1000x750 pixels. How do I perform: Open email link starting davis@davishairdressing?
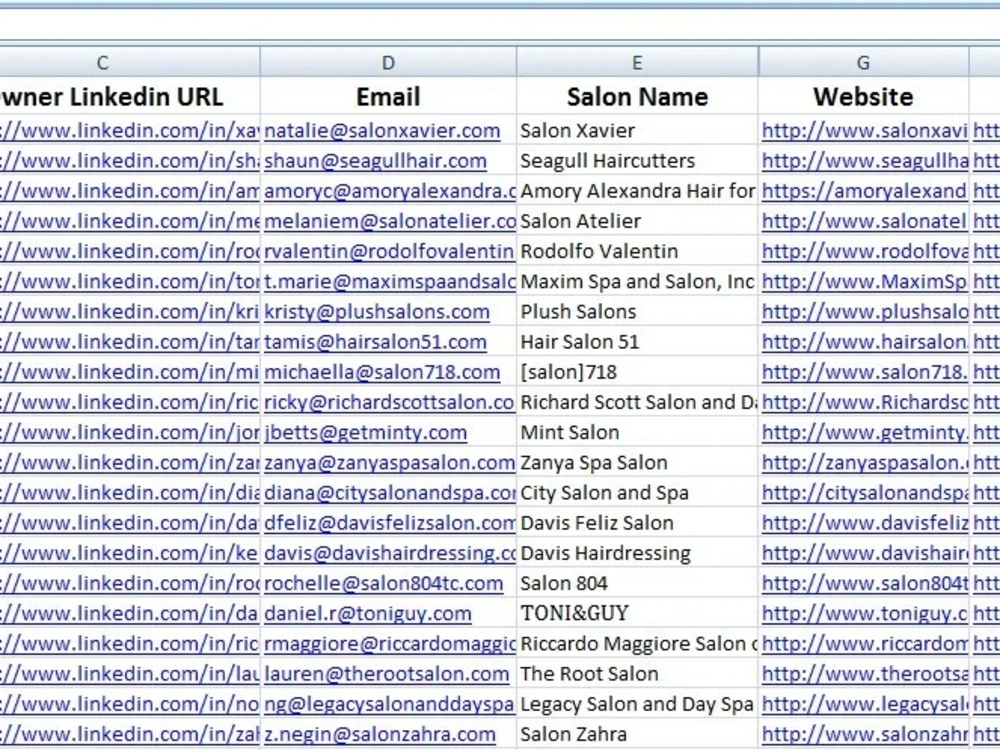tap(390, 553)
